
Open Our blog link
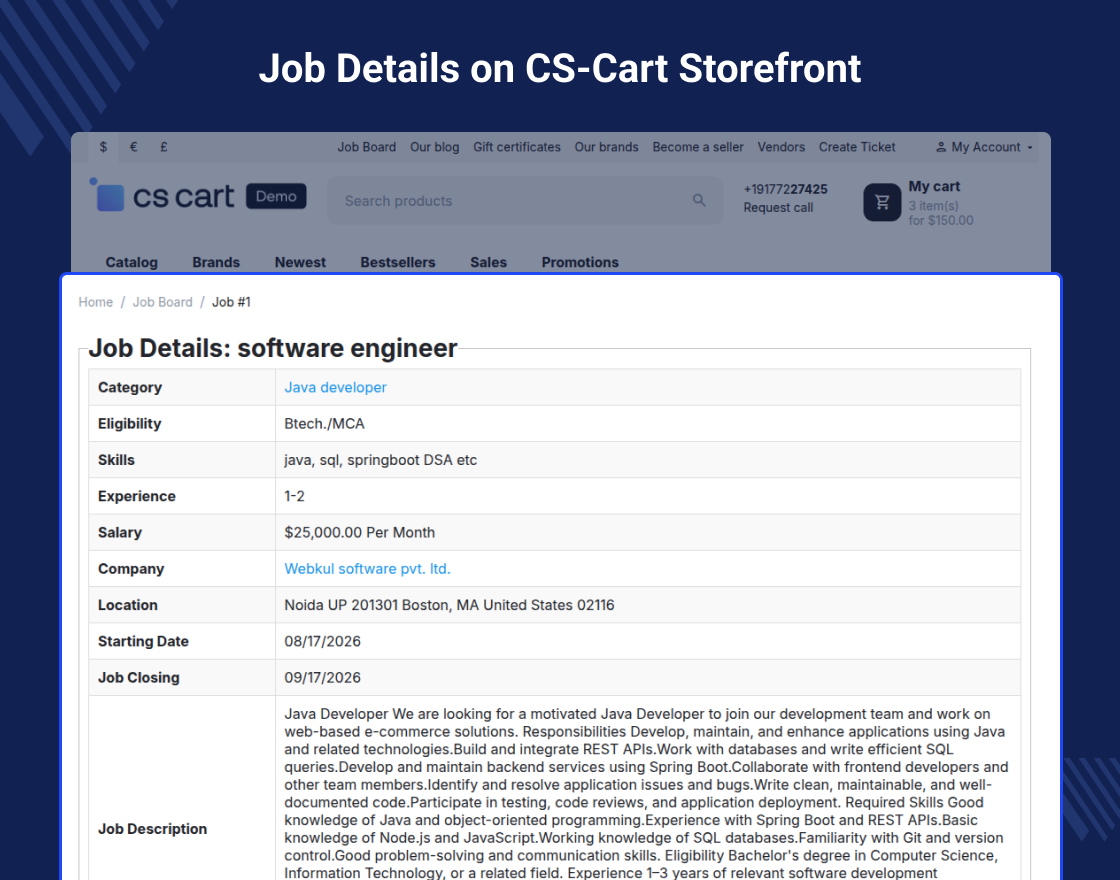point(434,147)
